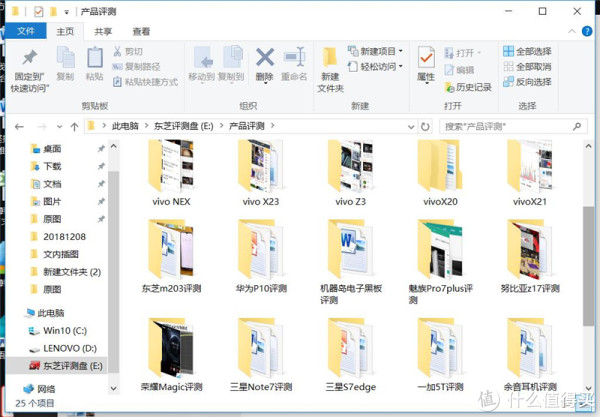Open 文档 in the navigation pane
The width and height of the screenshot is (600, 417).
tap(52, 184)
